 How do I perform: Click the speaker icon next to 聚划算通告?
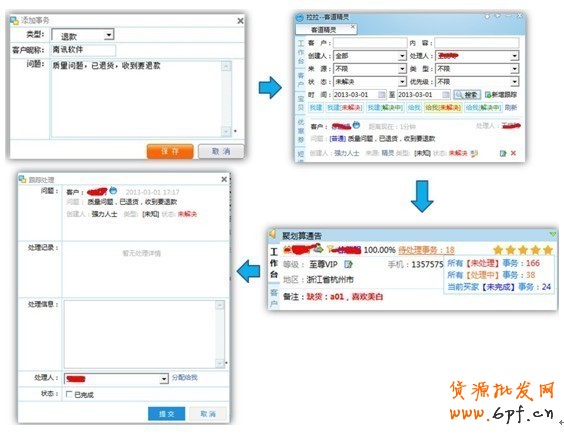click(x=273, y=234)
